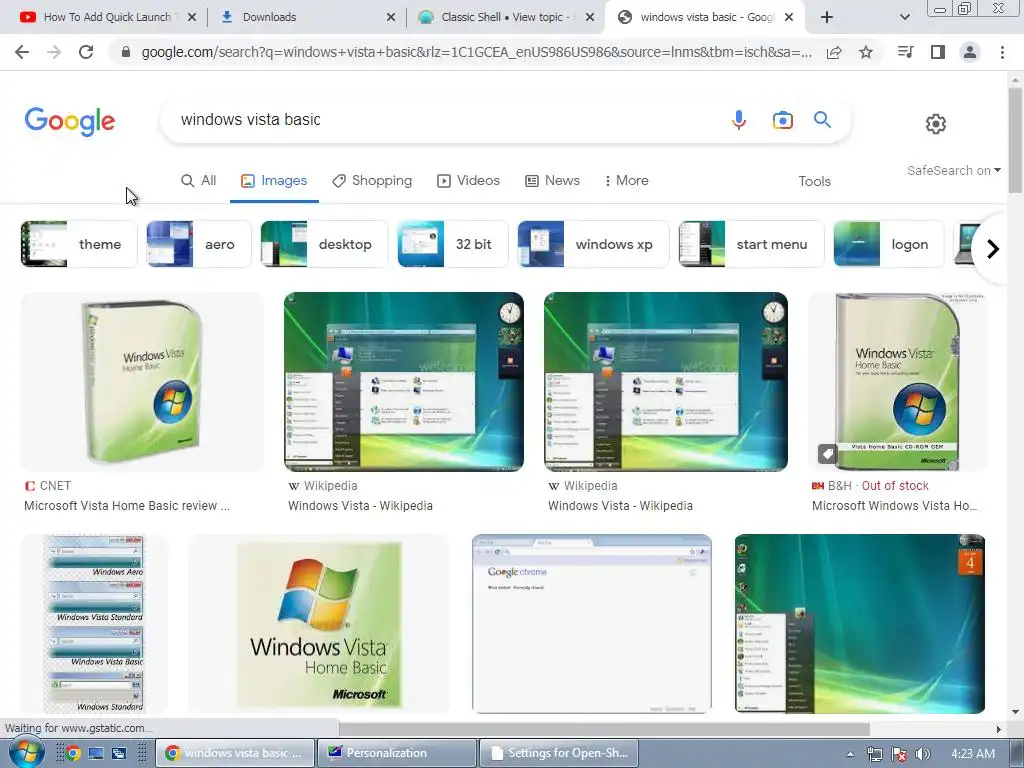Screen dimensions: 1024x768
Task: Open the tab search dropdown arrow
Action: (x=904, y=18)
